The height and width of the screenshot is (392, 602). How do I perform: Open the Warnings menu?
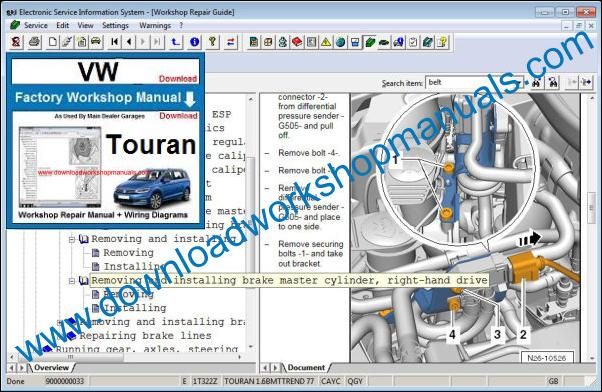coord(155,25)
